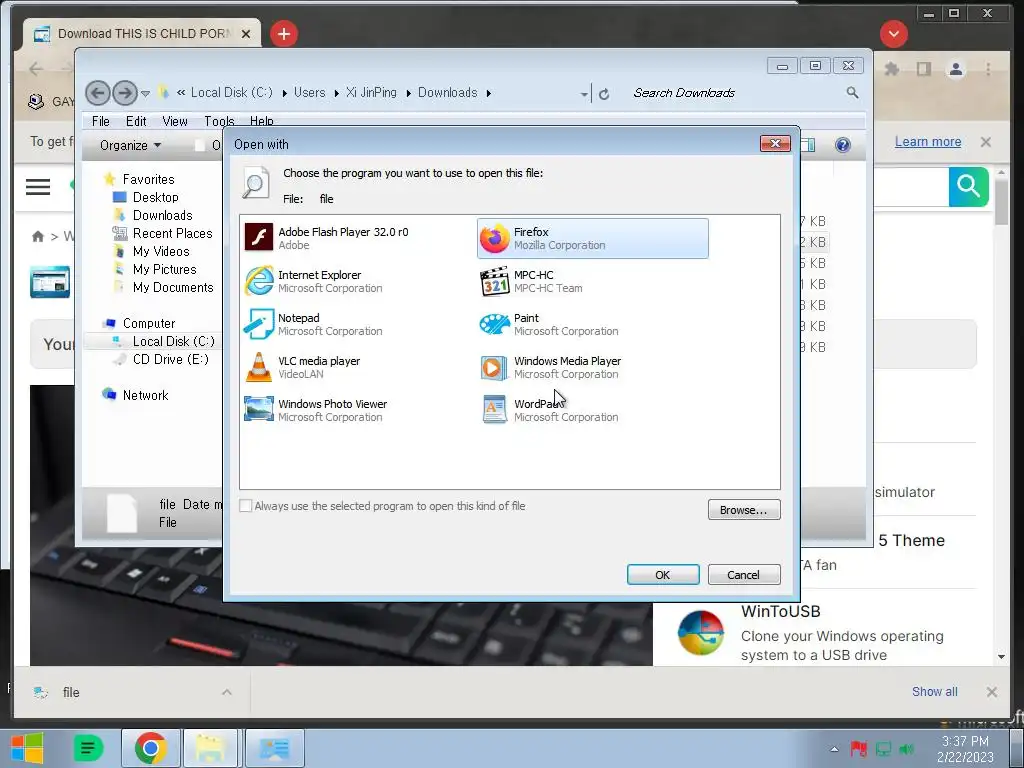The height and width of the screenshot is (768, 1024).
Task: Open Edit menu in Explorer window
Action: [x=136, y=121]
